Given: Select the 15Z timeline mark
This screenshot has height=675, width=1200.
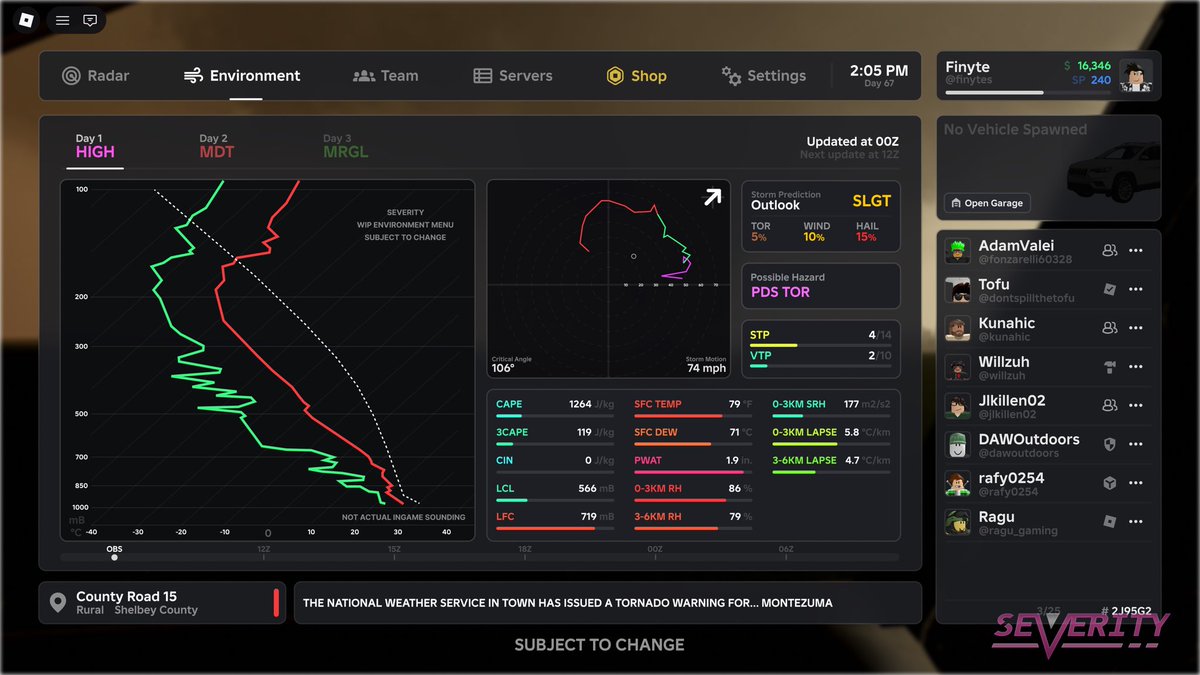Looking at the screenshot, I should 394,550.
